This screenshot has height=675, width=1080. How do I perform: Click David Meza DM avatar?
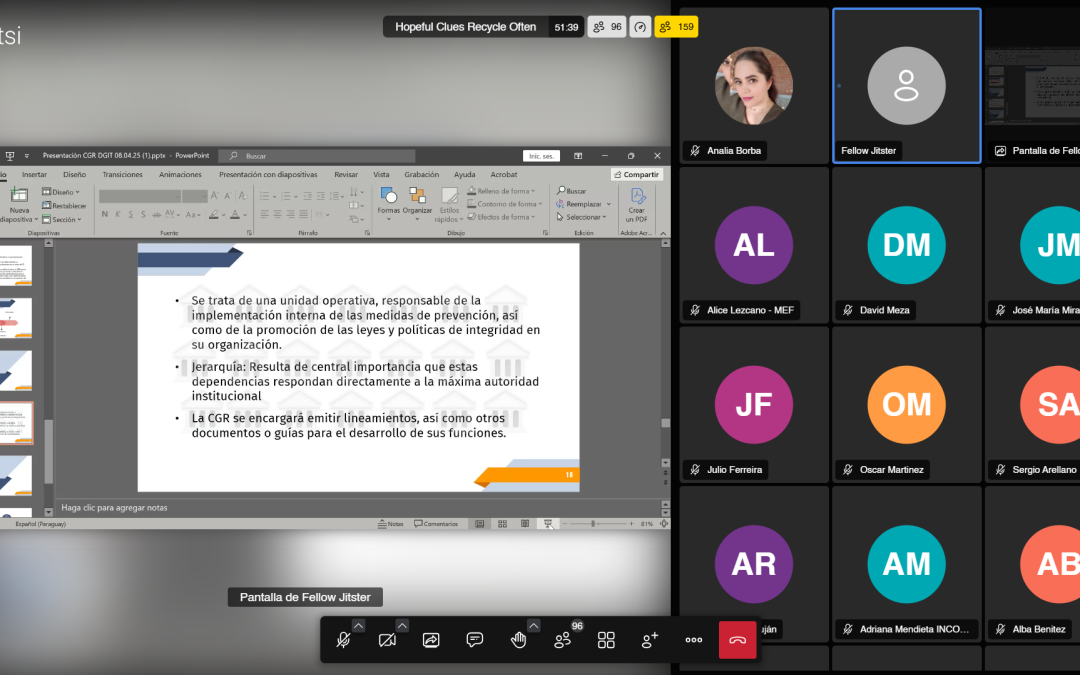point(906,245)
